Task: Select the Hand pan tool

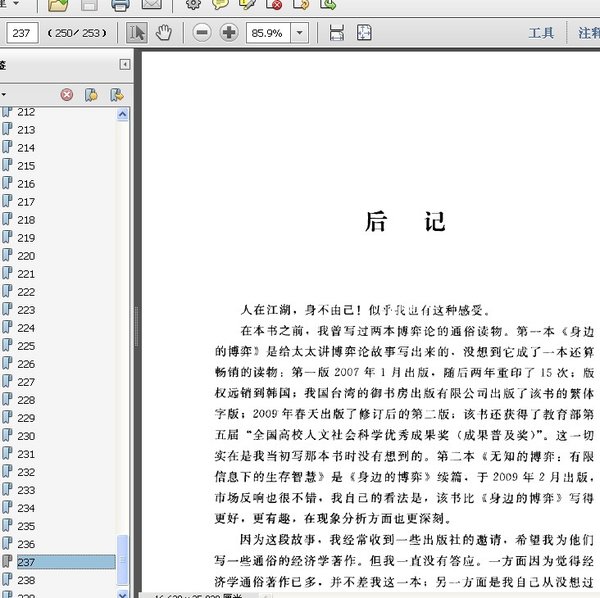Action: pyautogui.click(x=163, y=33)
